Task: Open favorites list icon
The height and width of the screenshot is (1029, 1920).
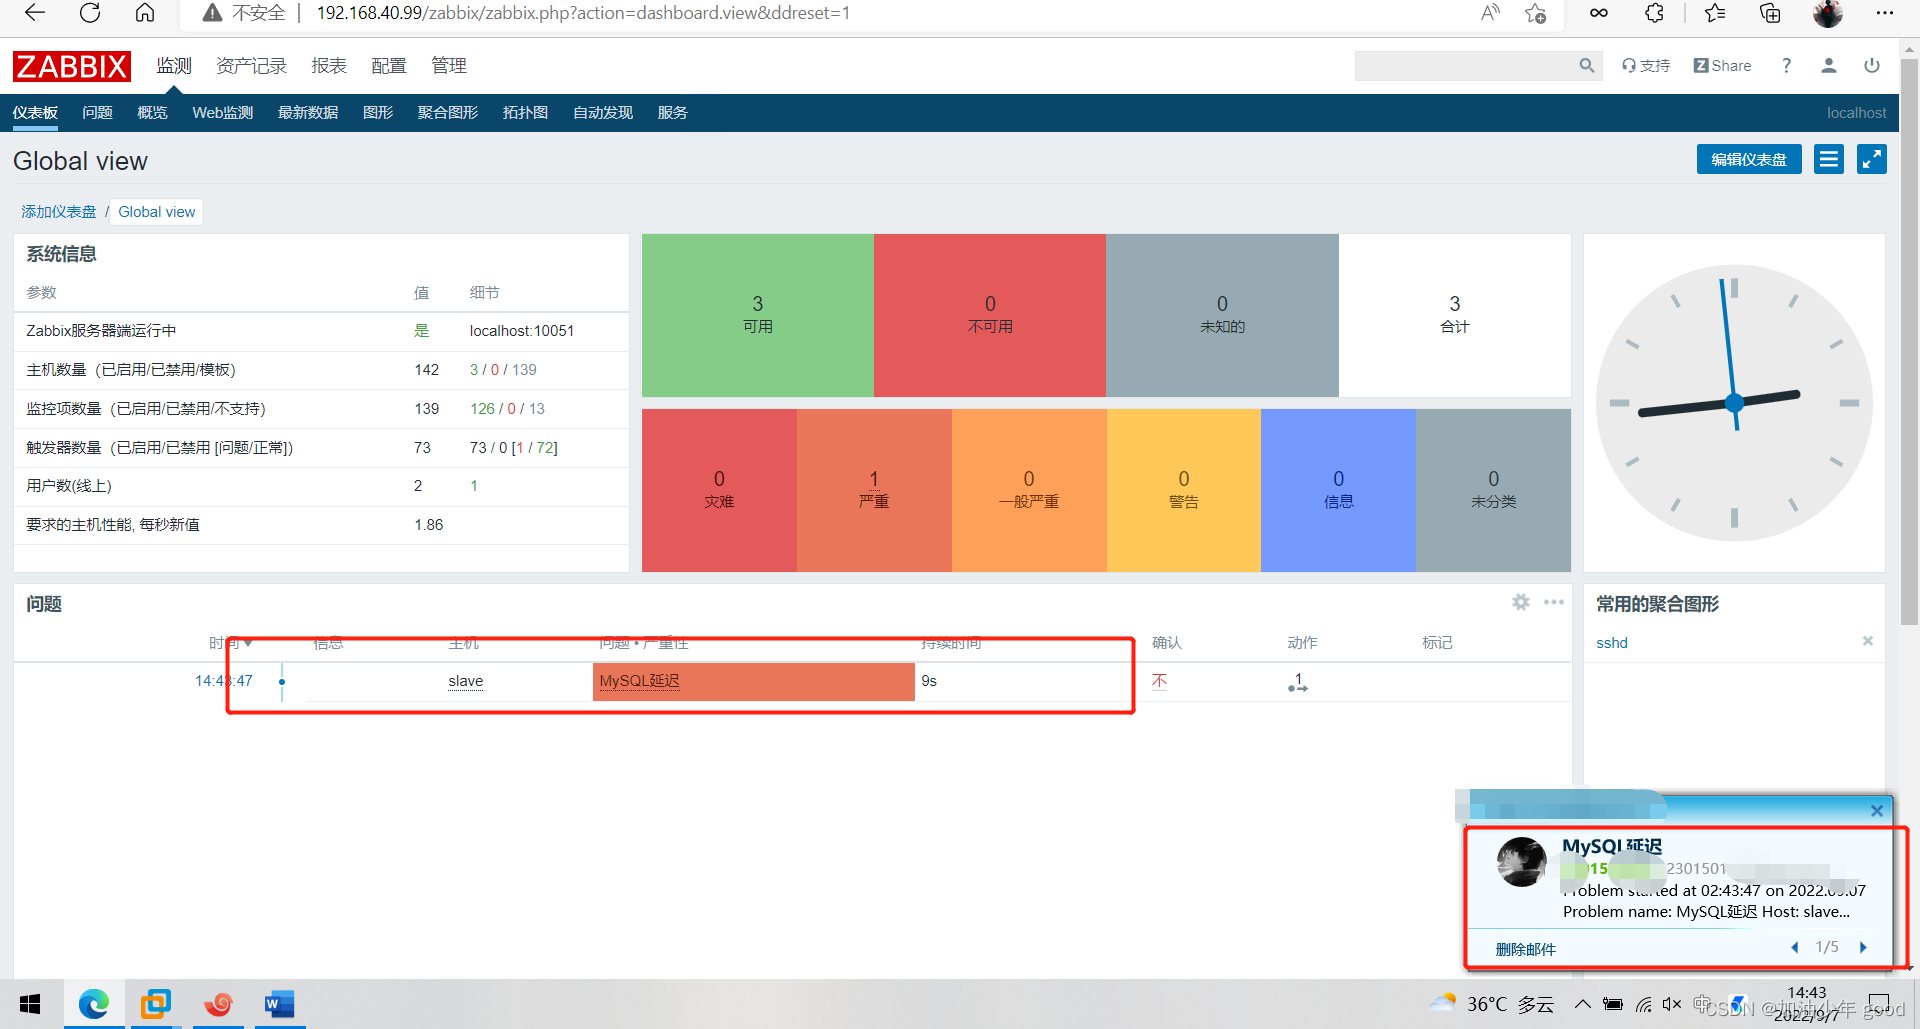Action: pos(1715,13)
